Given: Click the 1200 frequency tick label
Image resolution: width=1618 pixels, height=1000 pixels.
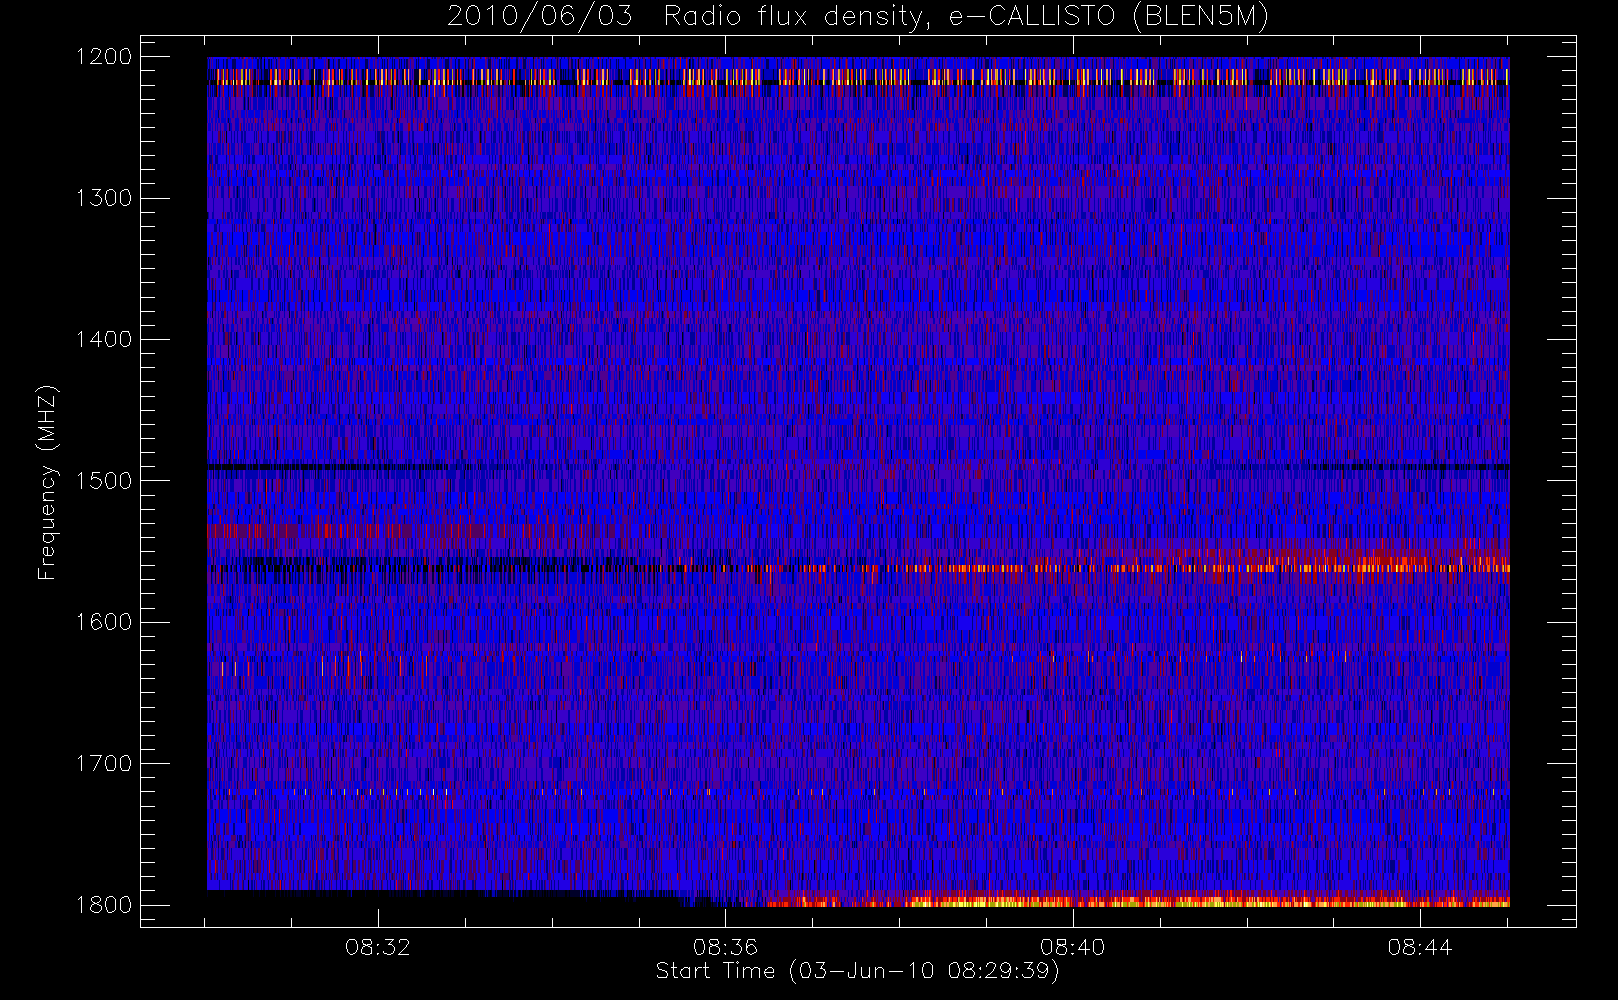Looking at the screenshot, I should click(104, 57).
